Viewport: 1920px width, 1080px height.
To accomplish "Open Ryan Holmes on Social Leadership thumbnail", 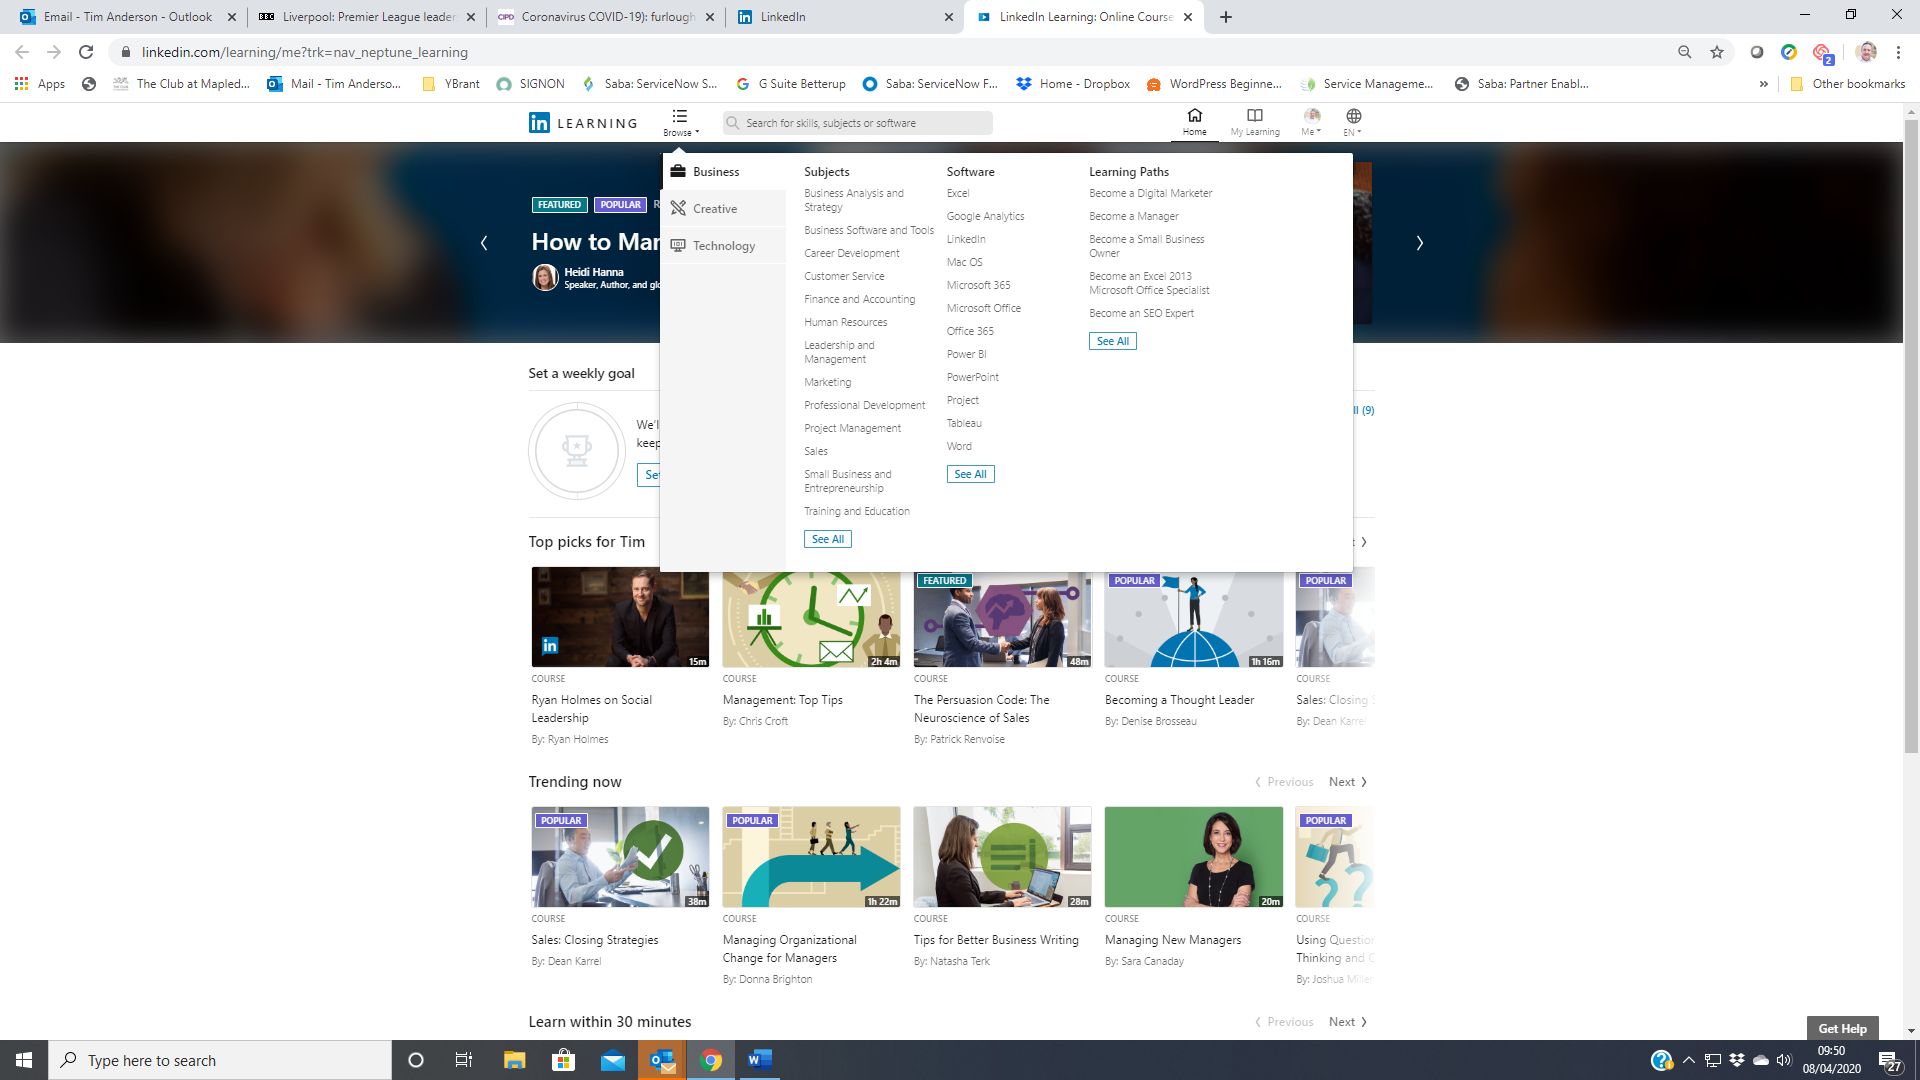I will (620, 617).
